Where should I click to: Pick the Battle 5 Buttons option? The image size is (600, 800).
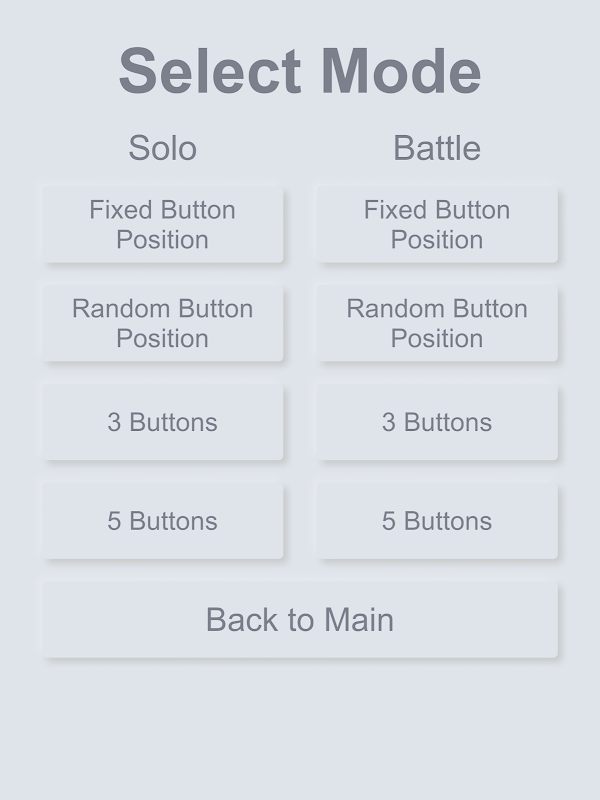coord(437,521)
